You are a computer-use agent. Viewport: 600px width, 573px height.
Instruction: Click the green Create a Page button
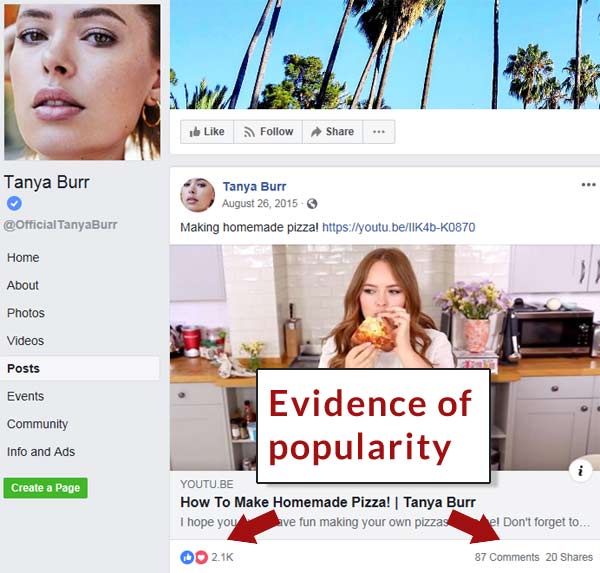coord(46,488)
